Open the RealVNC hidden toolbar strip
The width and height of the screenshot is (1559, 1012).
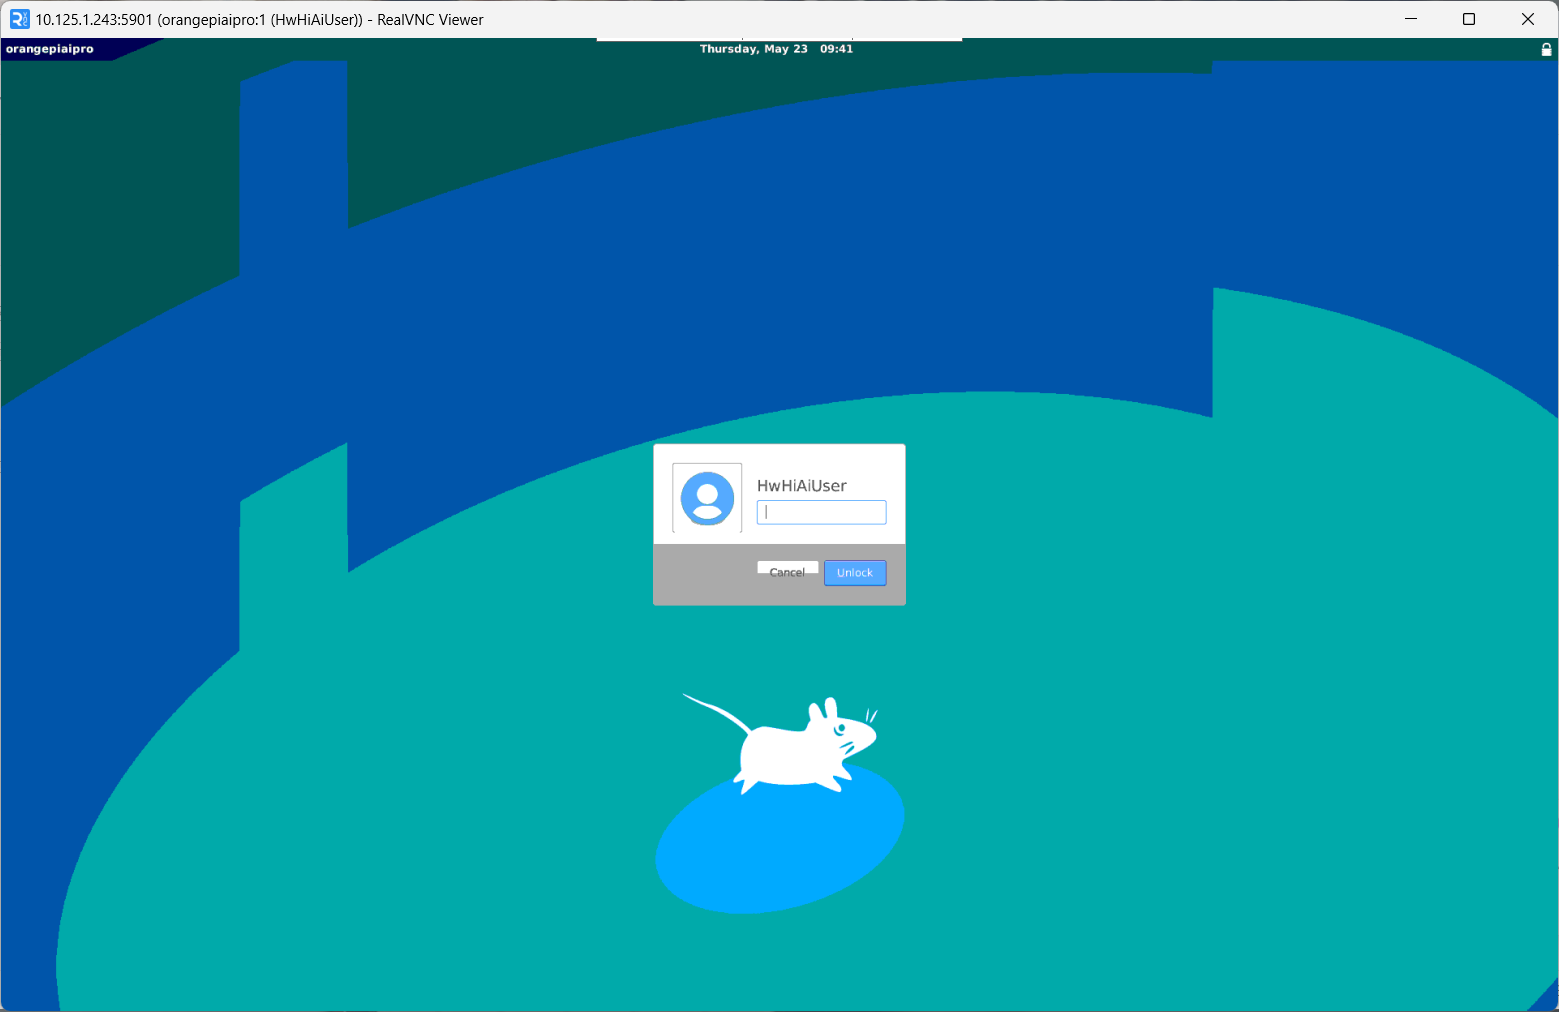[779, 40]
